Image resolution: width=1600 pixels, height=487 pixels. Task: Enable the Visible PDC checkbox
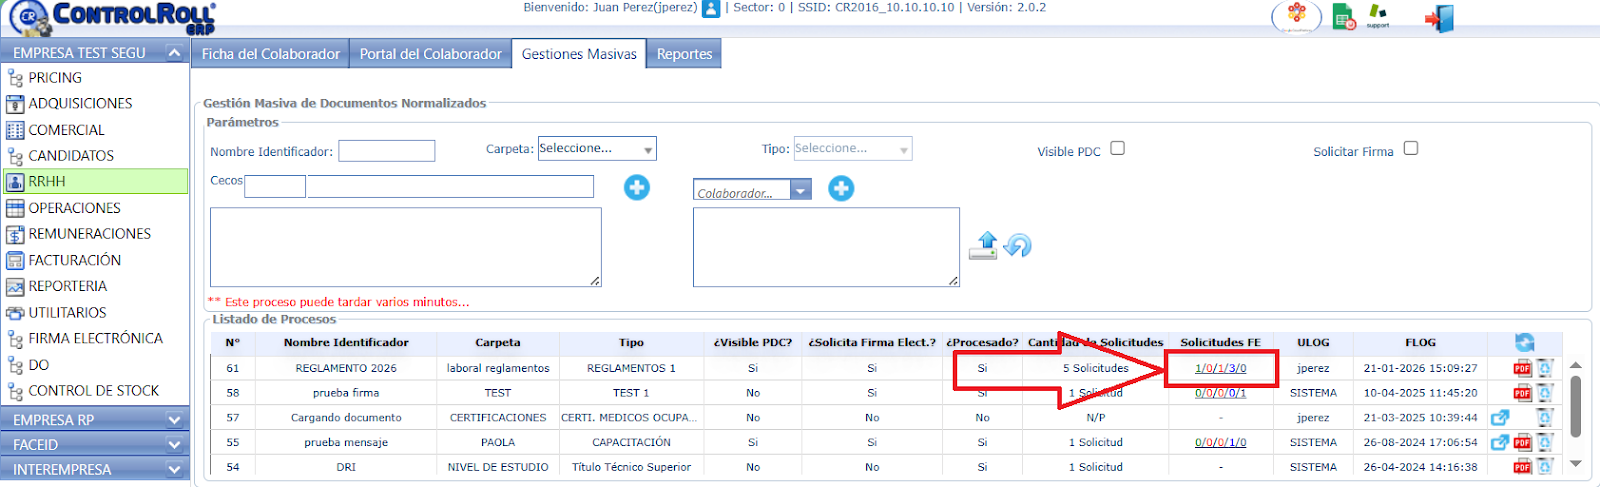pos(1118,148)
